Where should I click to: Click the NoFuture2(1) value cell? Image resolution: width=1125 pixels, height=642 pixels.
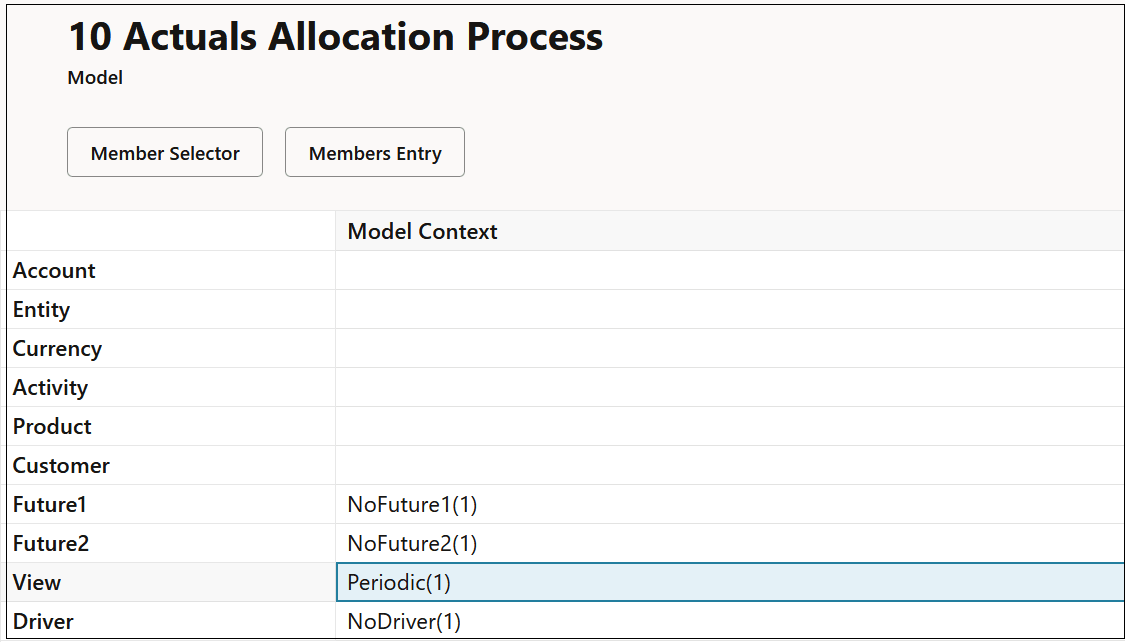[x=412, y=543]
